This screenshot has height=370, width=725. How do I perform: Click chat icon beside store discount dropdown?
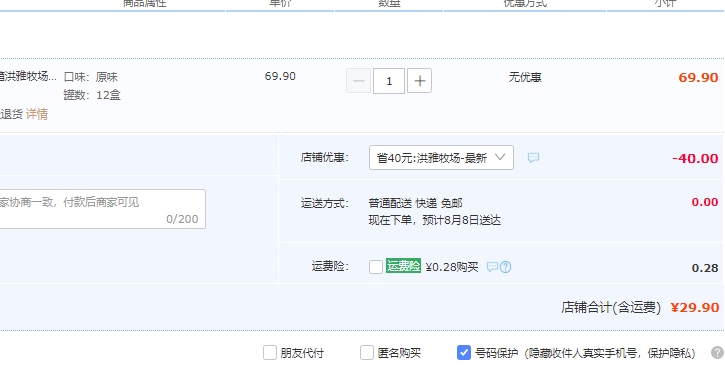tap(533, 158)
